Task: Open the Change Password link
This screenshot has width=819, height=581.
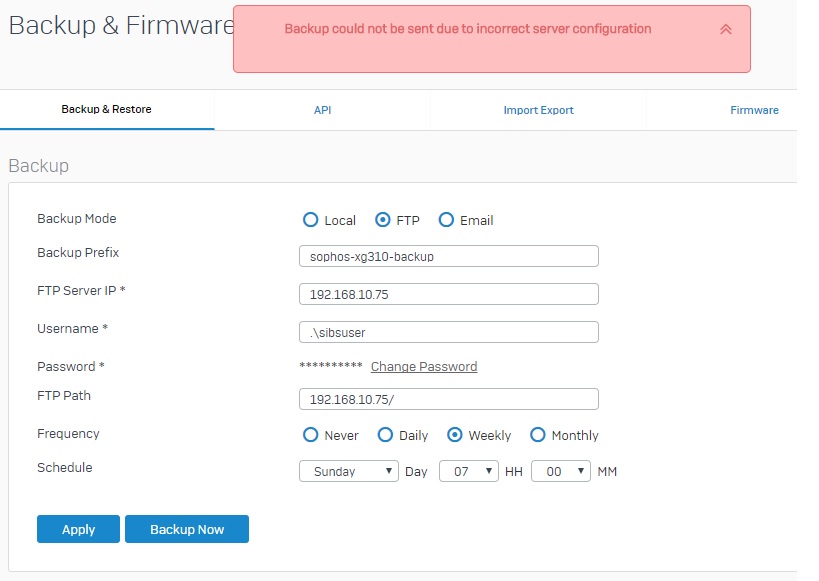Action: tap(424, 367)
